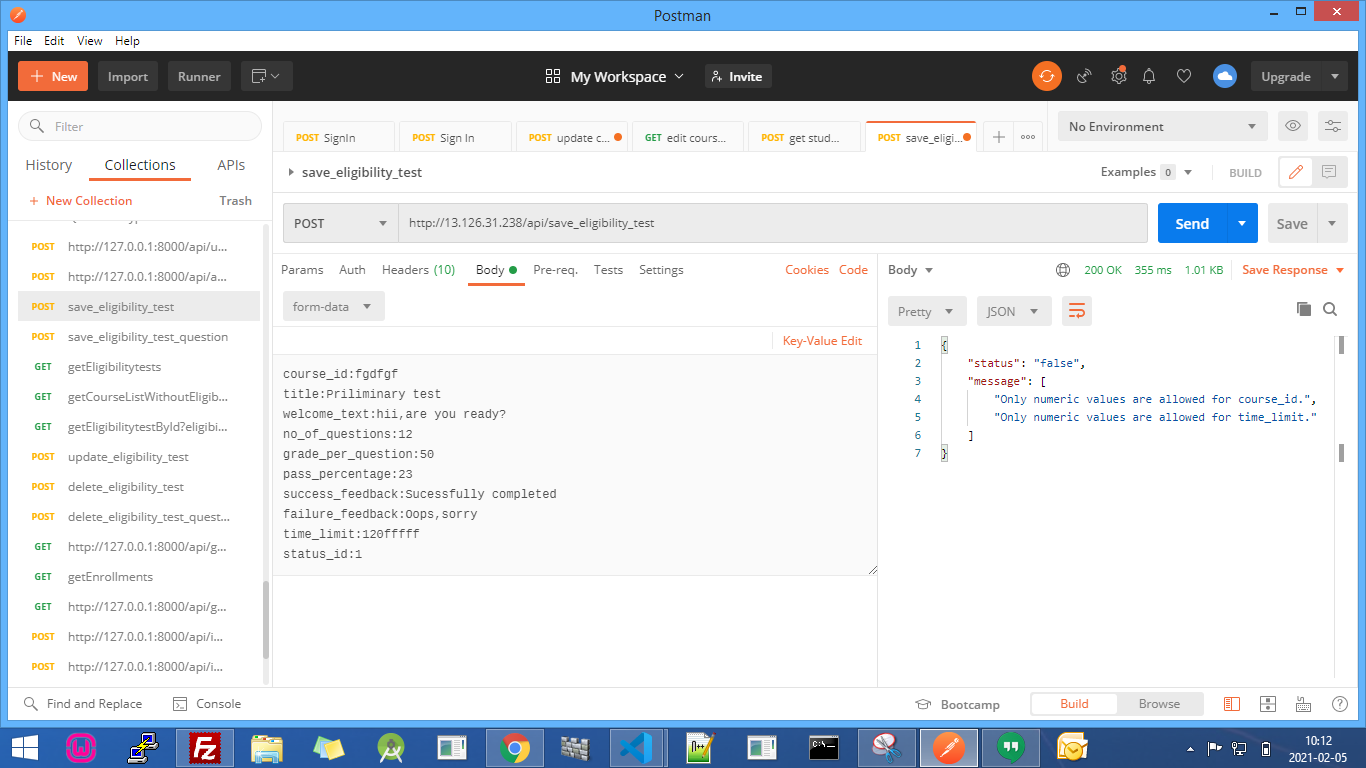
Task: Switch to Browse mode in footer
Action: click(1159, 704)
